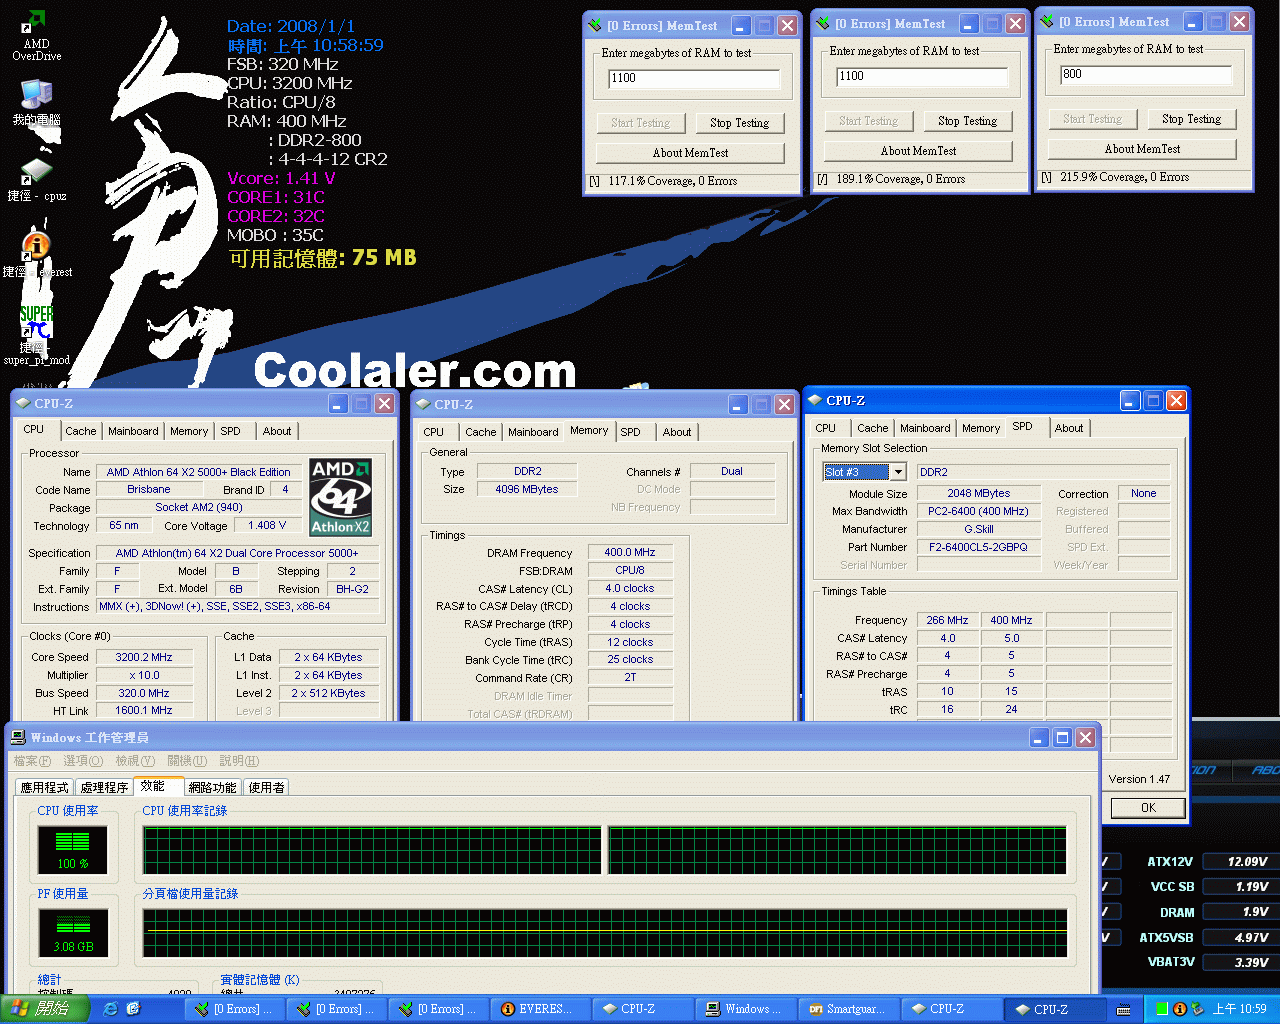
Task: Click title bar icon of the CPU-Z Memory window
Action: (422, 404)
